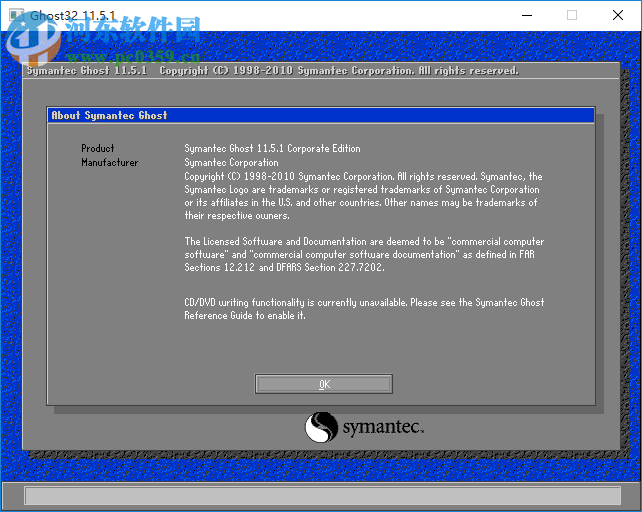Click the Symantec Ghost 11.5.1 copyright header line
Screen dimensions: 642x512
coord(273,70)
